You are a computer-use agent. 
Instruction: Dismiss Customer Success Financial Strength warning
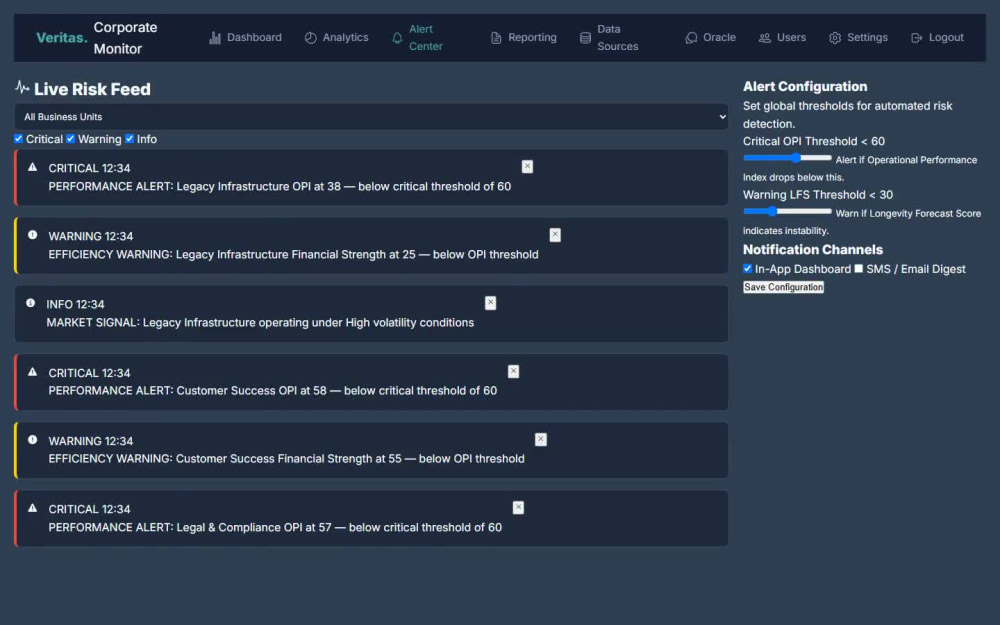[x=541, y=439]
